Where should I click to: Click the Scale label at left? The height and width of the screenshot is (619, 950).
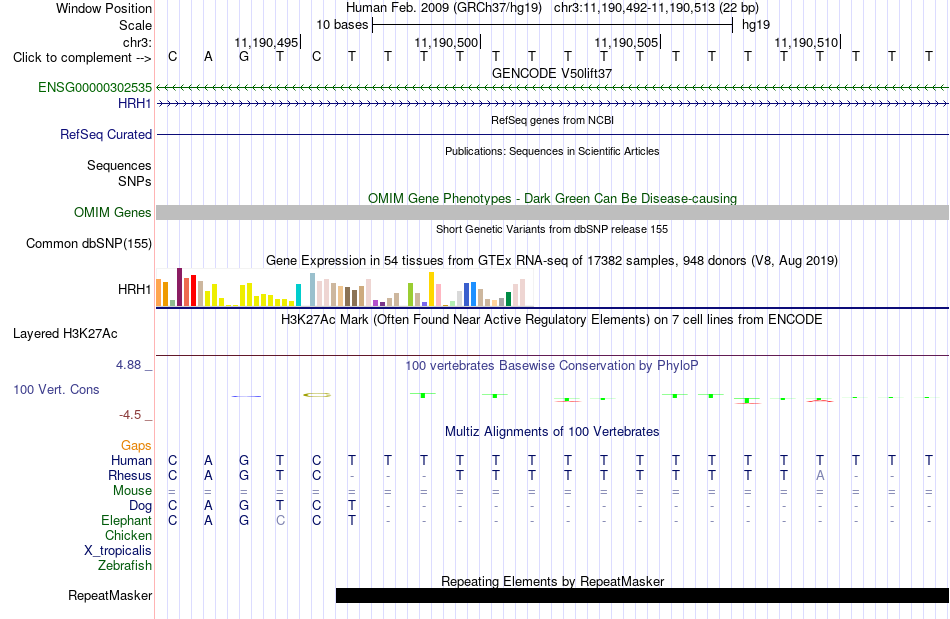(135, 25)
